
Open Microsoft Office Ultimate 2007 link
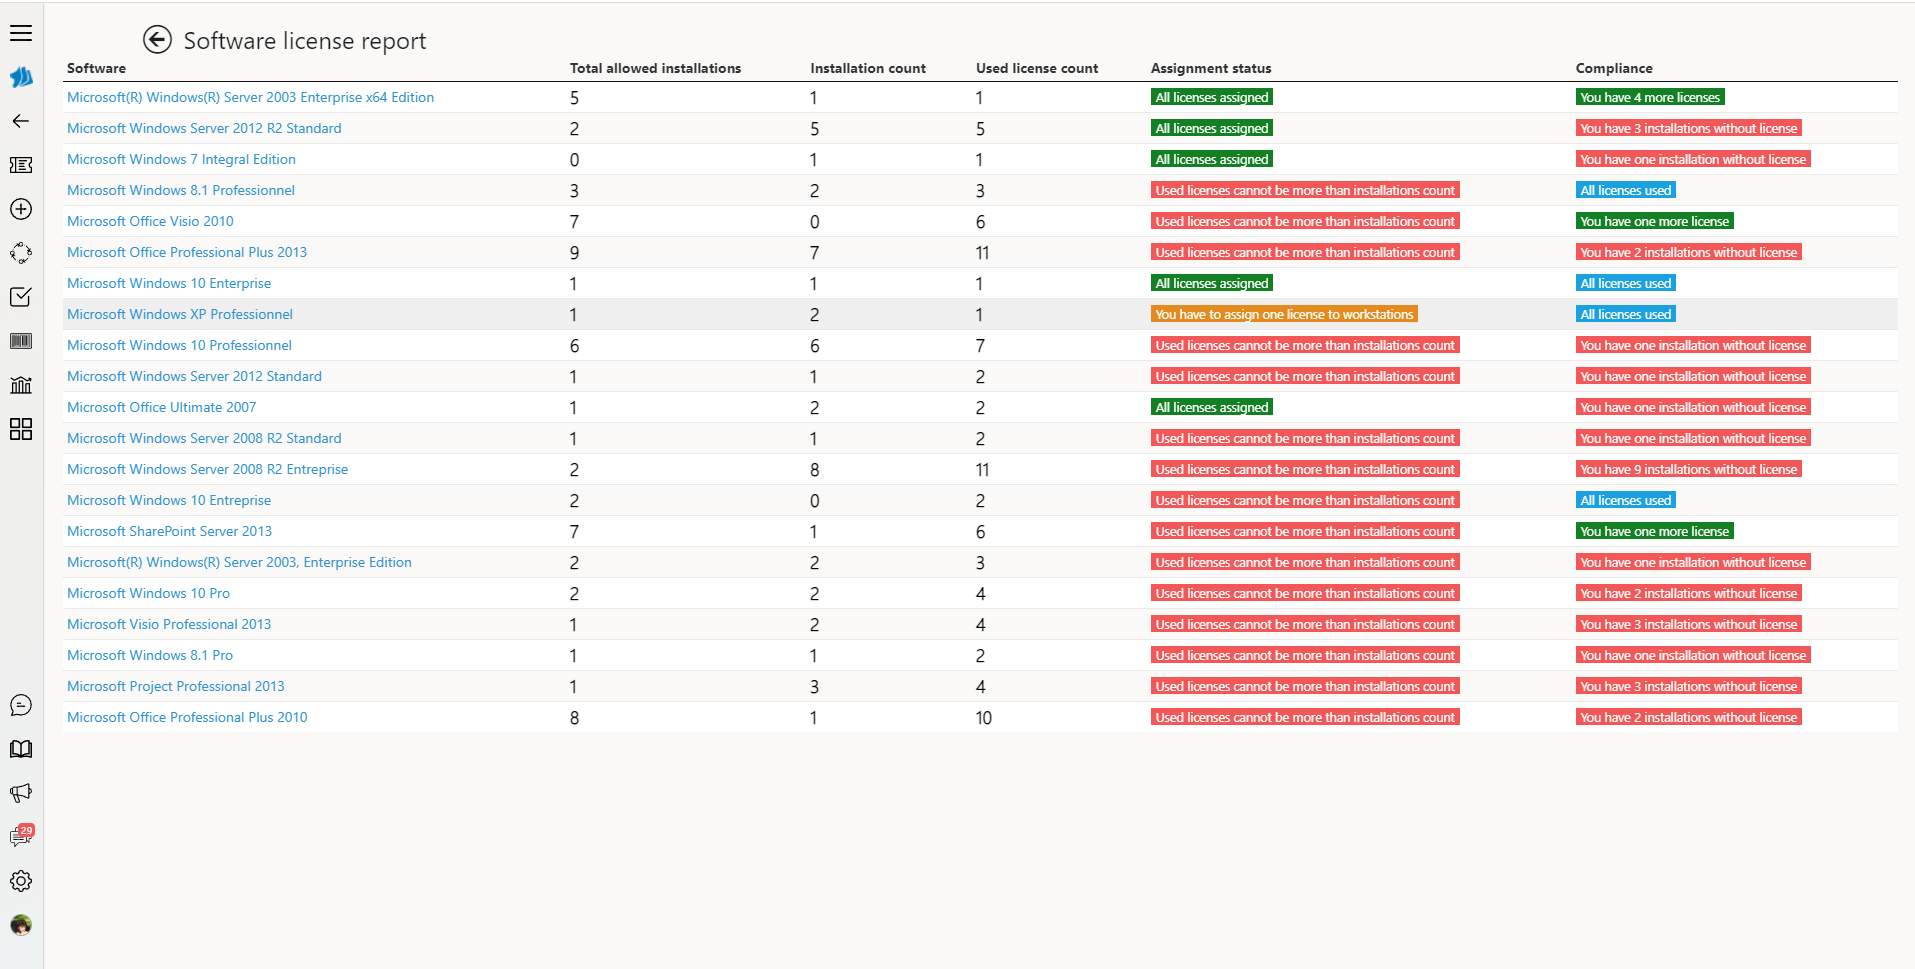[x=161, y=407]
